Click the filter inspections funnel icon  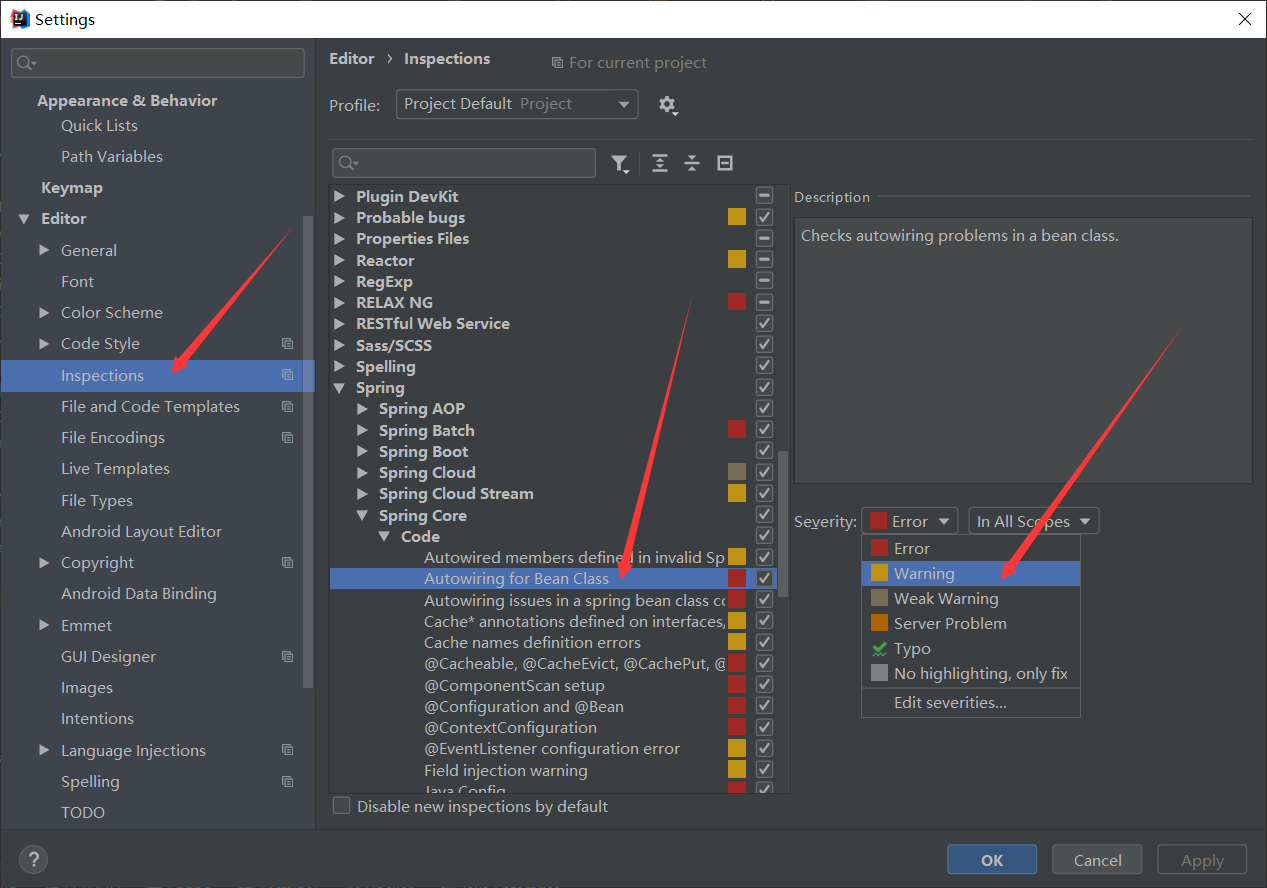click(x=620, y=163)
